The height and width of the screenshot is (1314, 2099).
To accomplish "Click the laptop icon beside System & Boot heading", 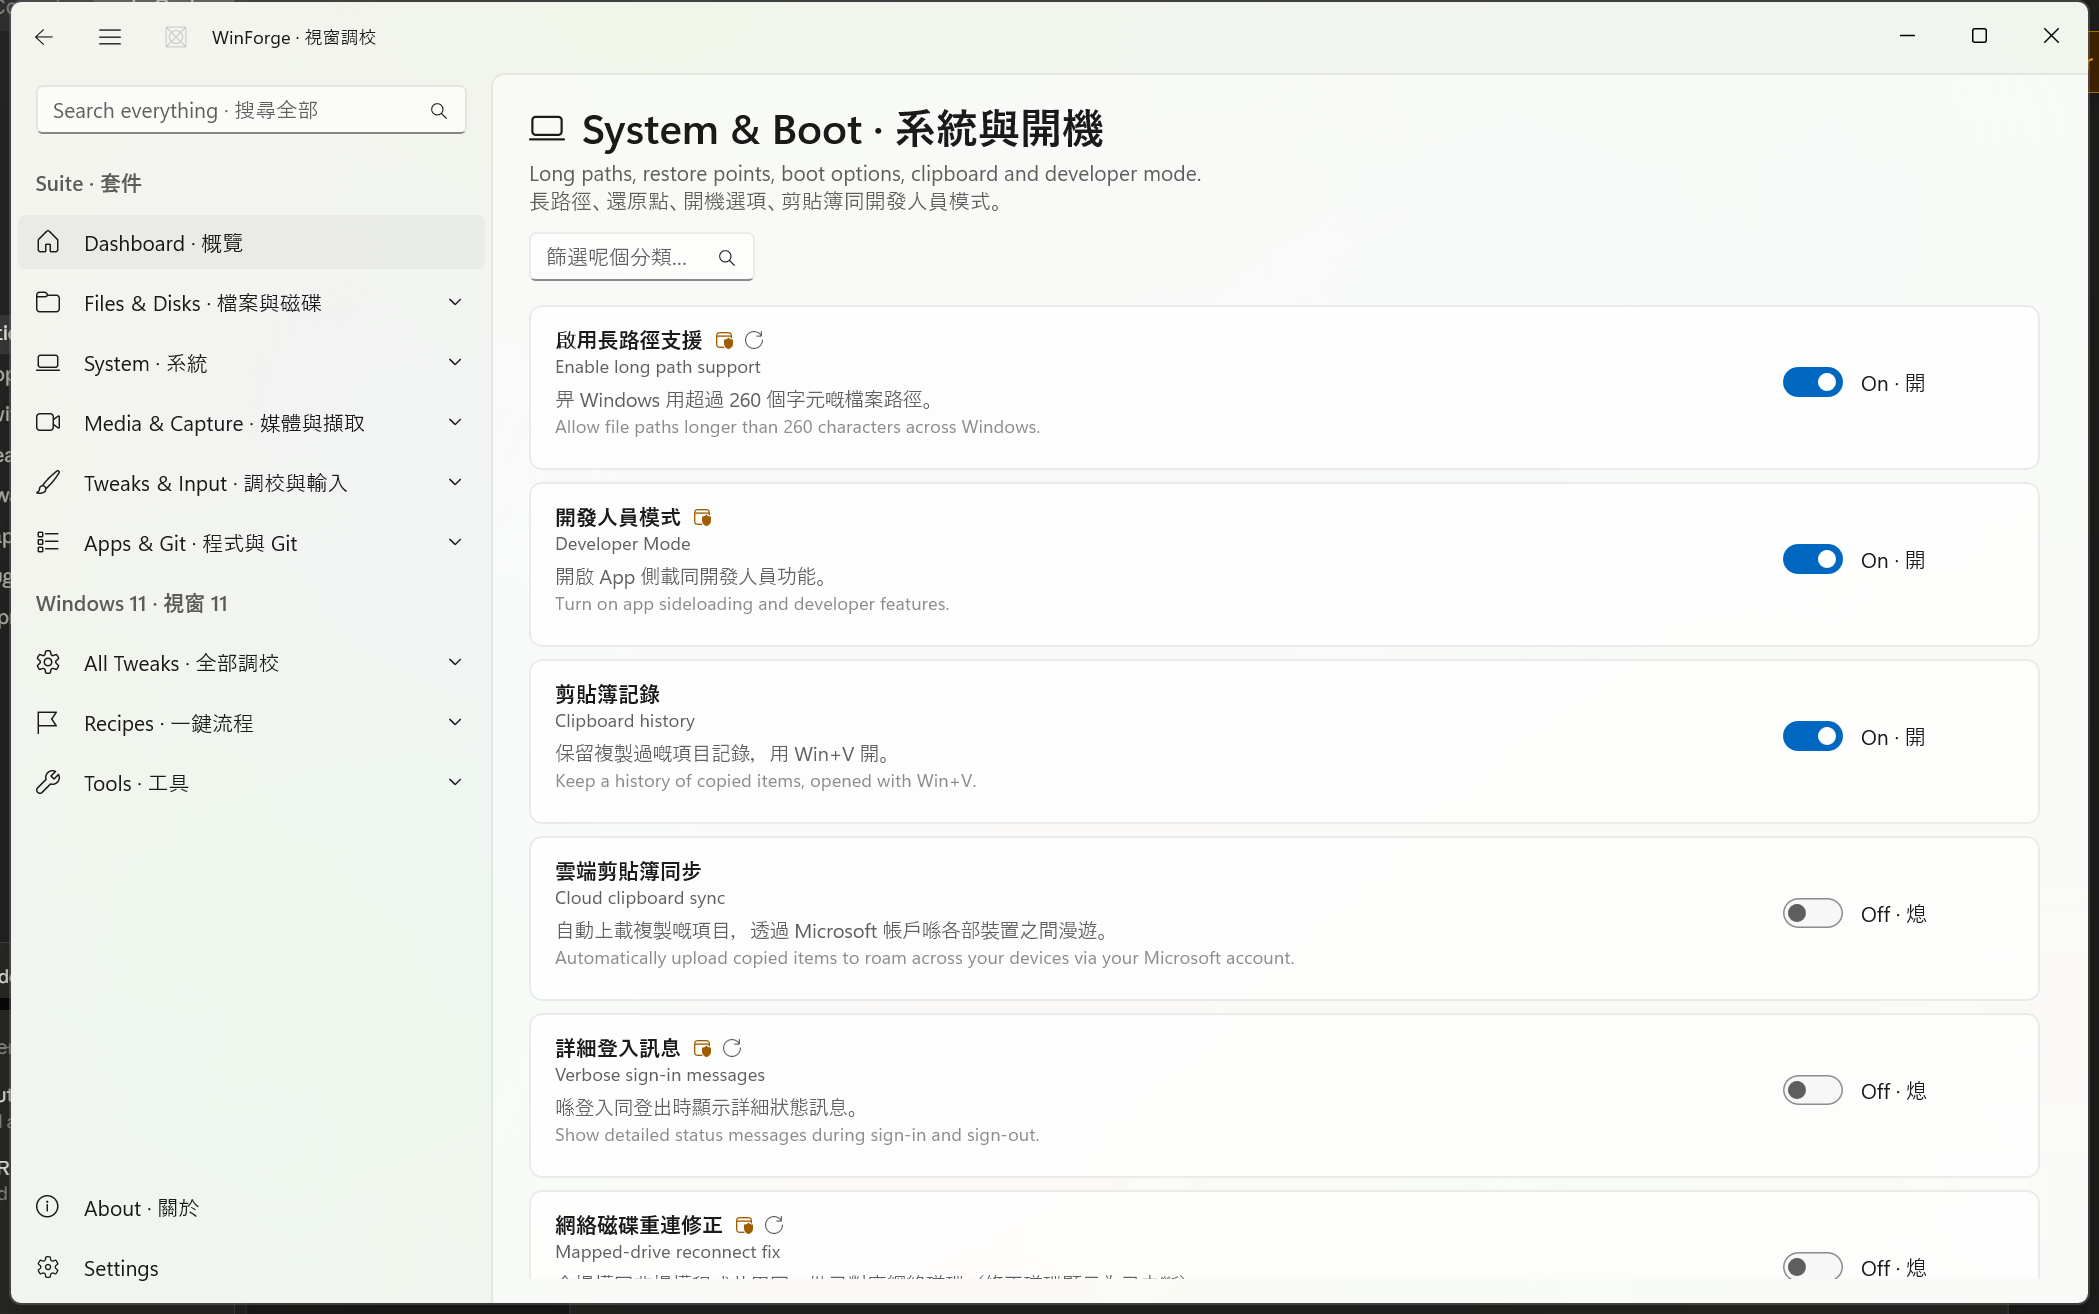I will 547,128.
